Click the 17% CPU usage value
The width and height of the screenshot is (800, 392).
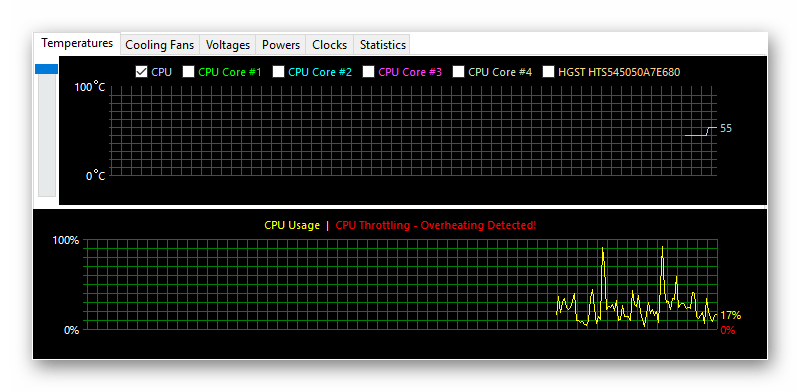pyautogui.click(x=730, y=315)
